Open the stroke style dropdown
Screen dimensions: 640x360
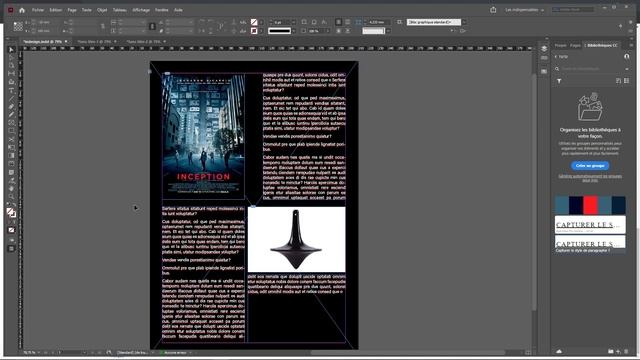coord(293,31)
